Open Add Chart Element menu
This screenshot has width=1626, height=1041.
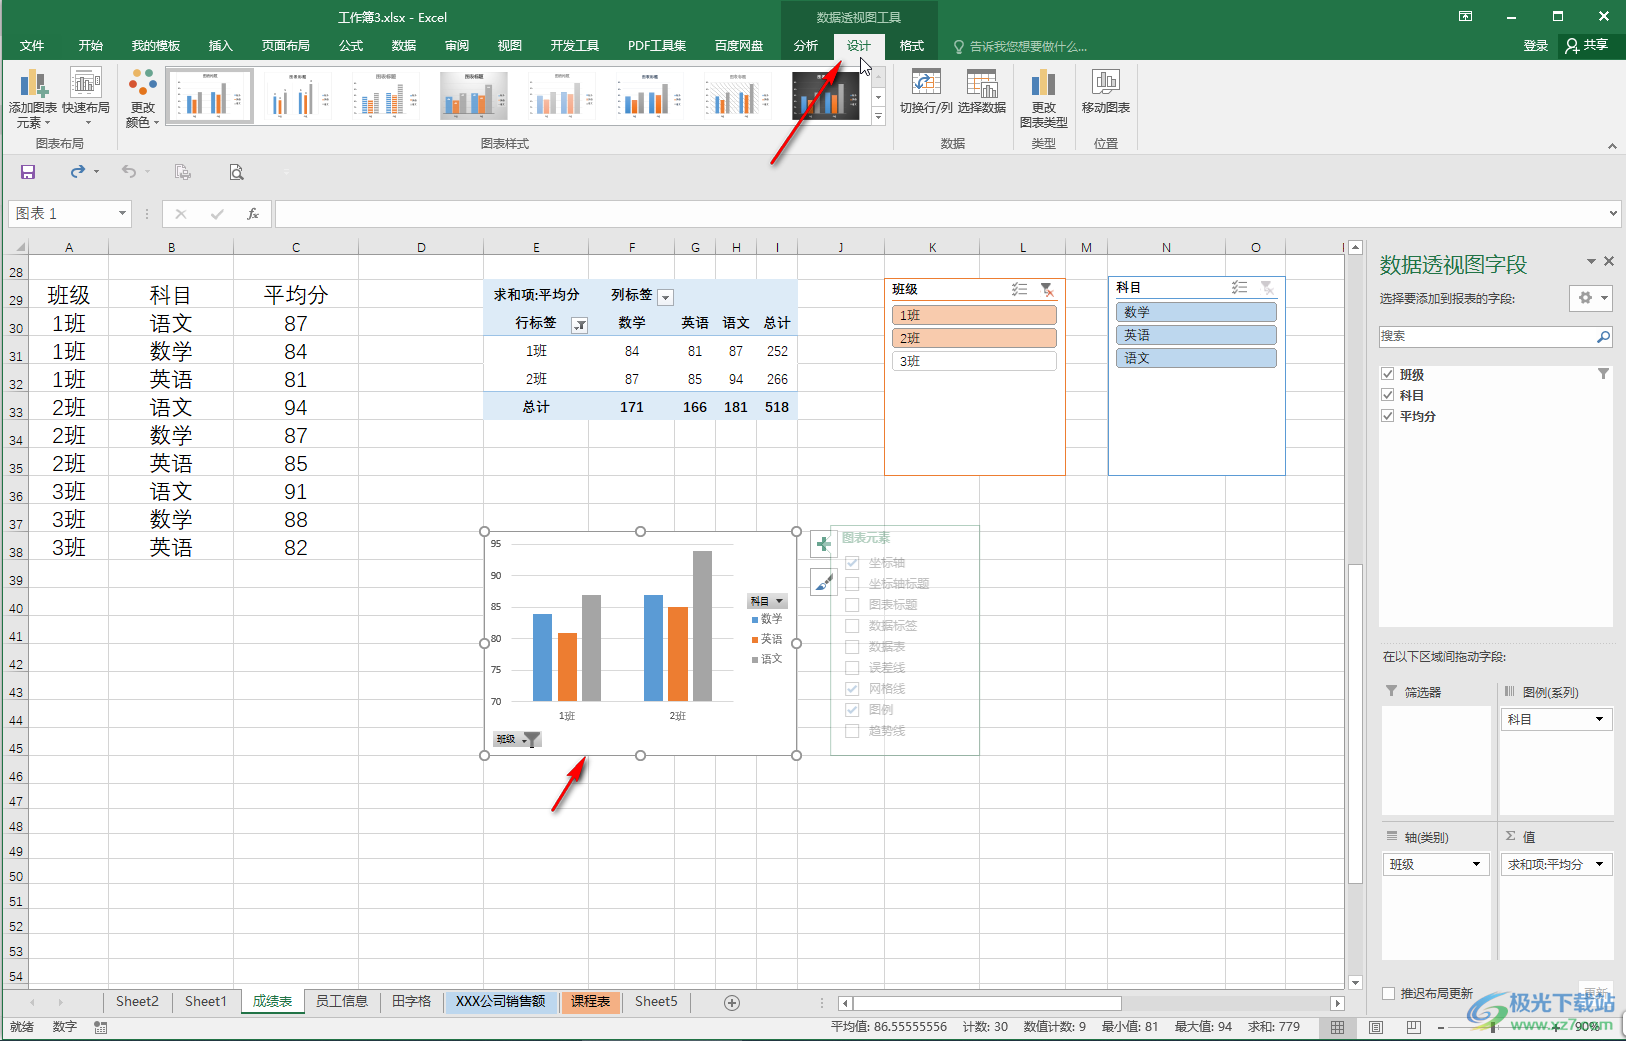click(x=32, y=98)
